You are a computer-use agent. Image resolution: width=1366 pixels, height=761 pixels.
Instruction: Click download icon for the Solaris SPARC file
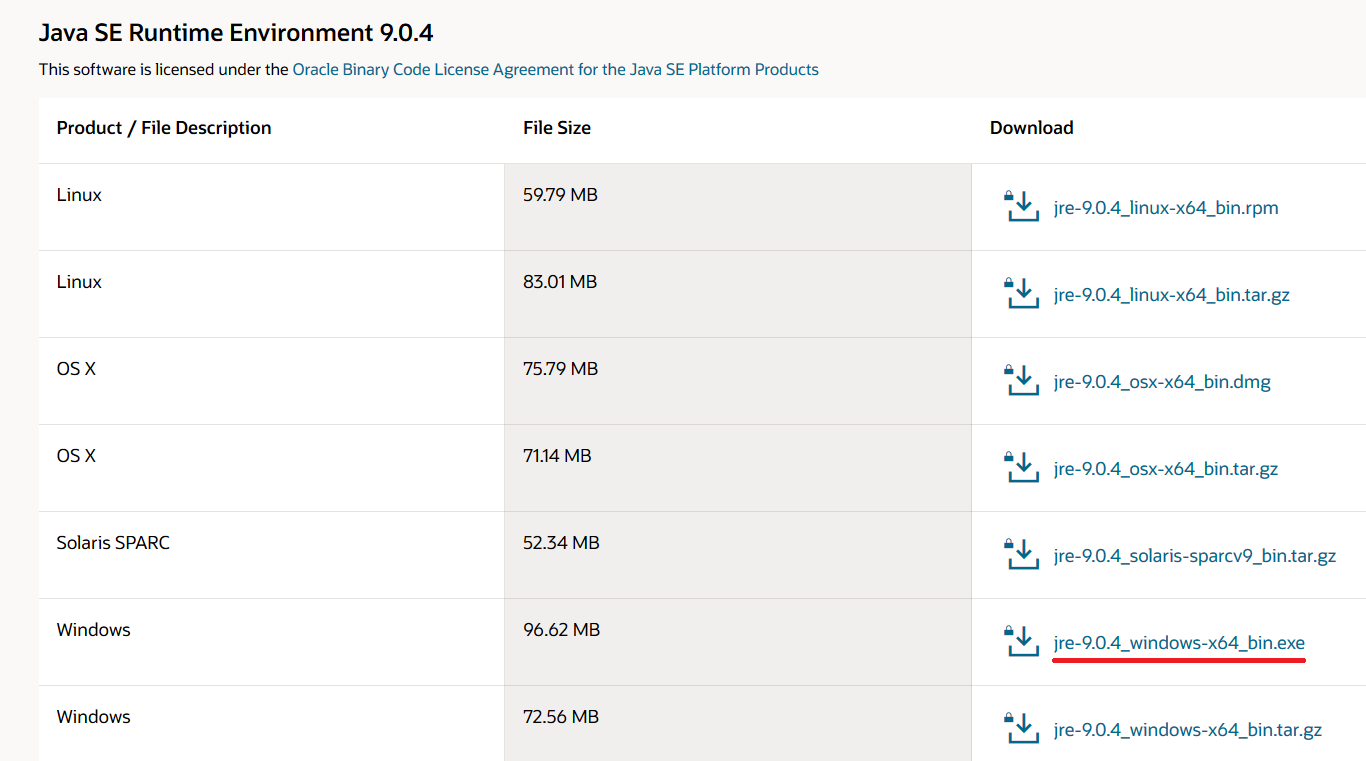click(1021, 554)
